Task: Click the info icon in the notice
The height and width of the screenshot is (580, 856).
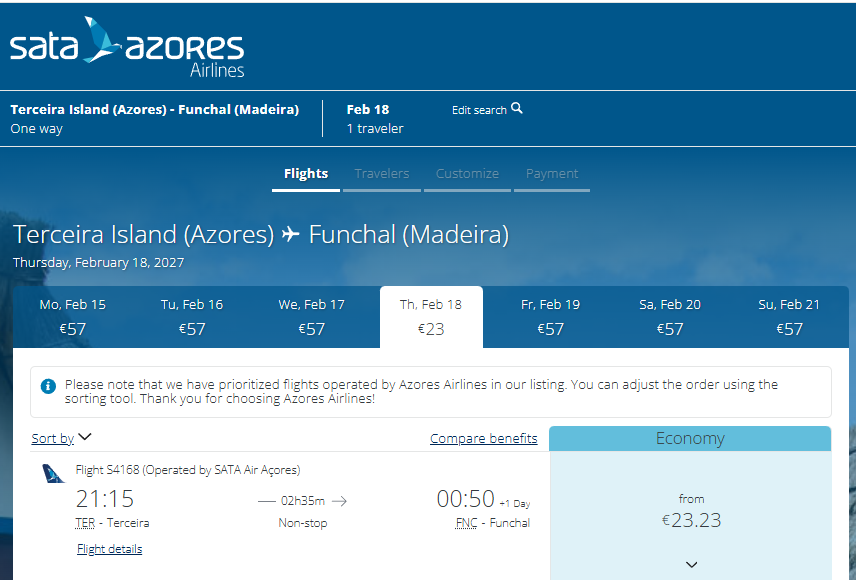Action: point(48,386)
